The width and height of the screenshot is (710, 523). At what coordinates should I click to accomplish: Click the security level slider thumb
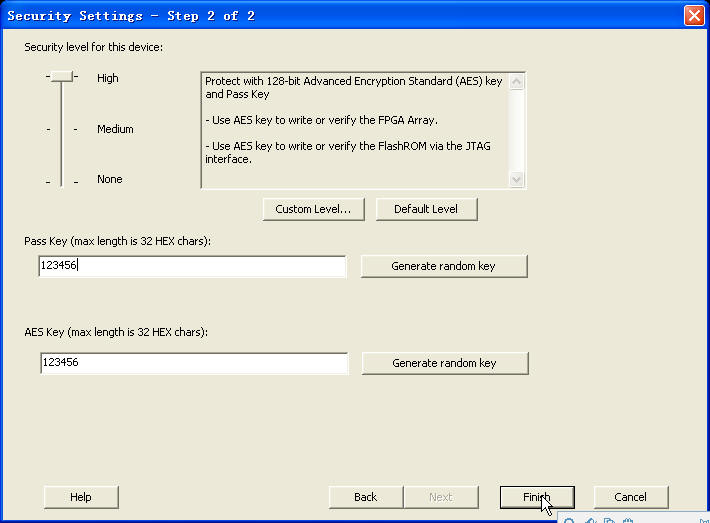point(62,77)
